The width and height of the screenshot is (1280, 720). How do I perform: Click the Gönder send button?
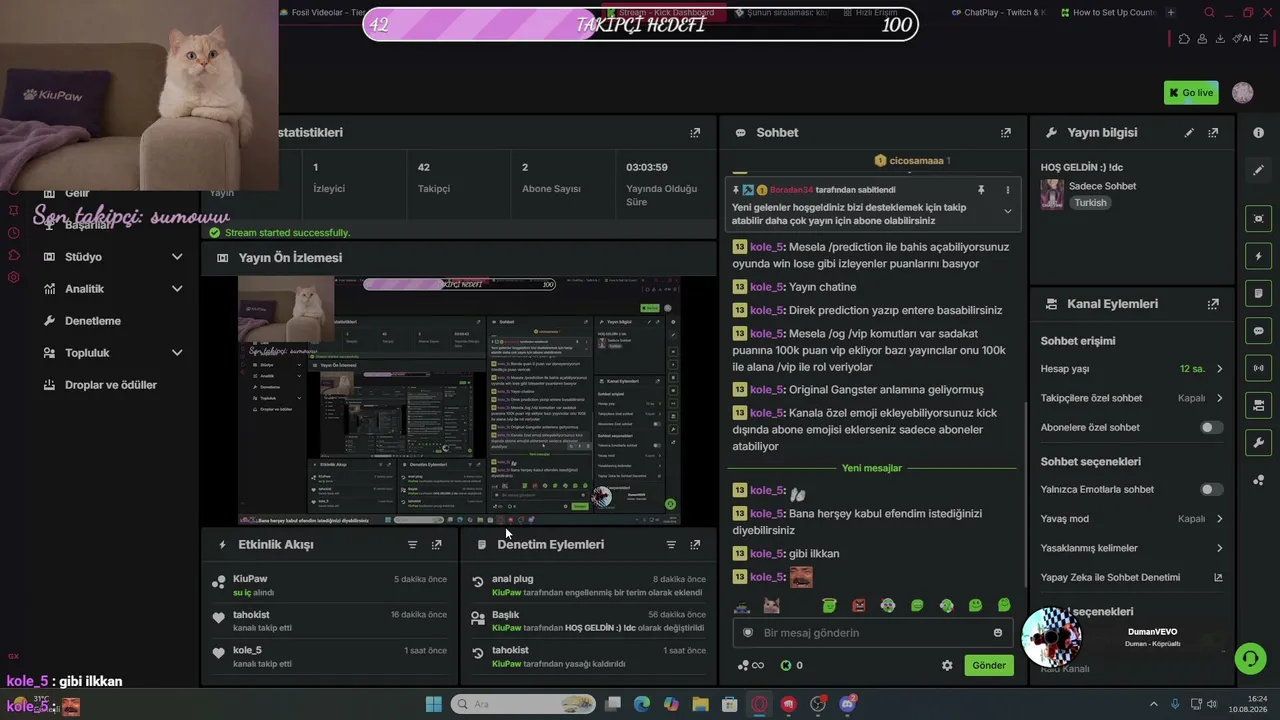[x=989, y=665]
